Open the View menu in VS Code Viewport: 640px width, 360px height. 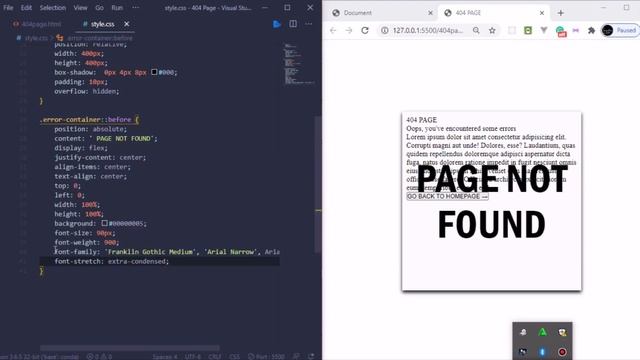click(x=80, y=8)
